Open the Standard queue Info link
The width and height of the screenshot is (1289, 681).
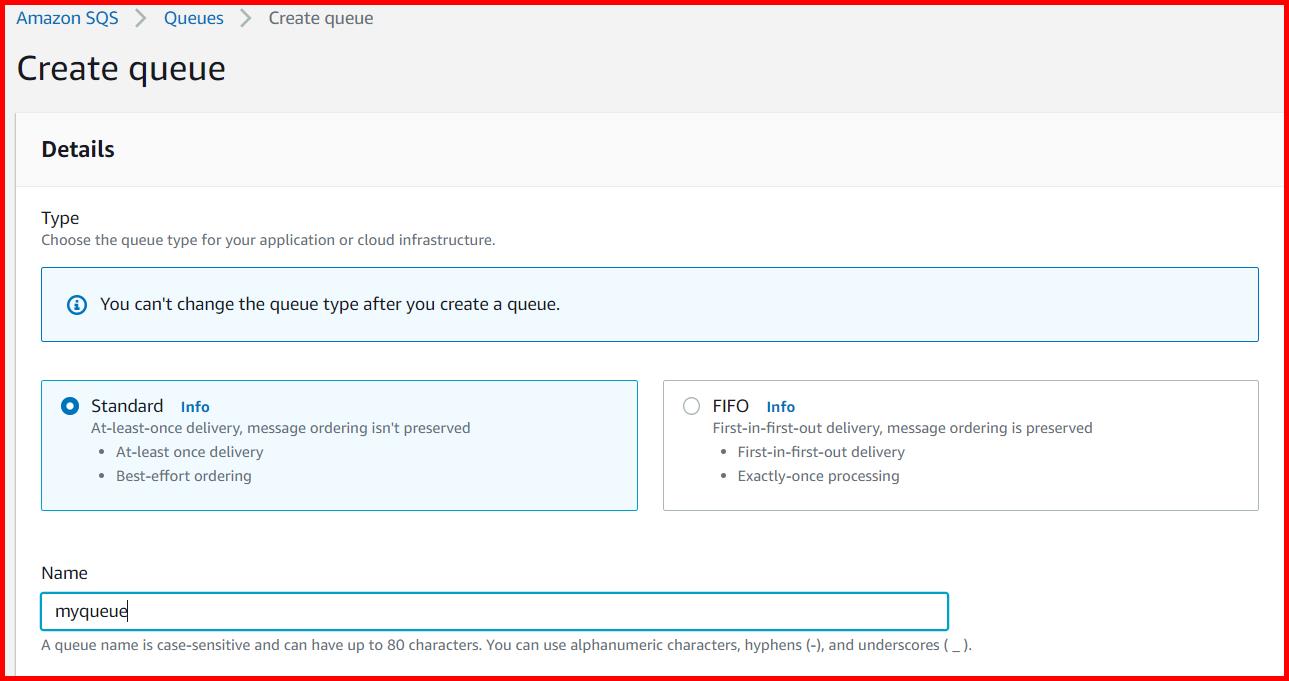pyautogui.click(x=195, y=407)
